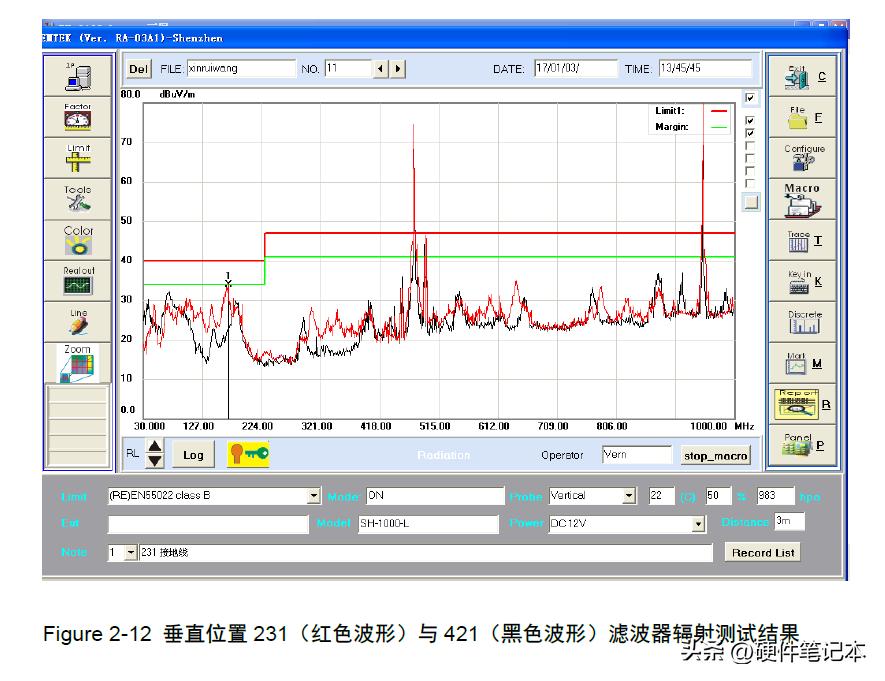Open the File folder icon
Viewport: 885px width, 681px height.
(x=802, y=117)
